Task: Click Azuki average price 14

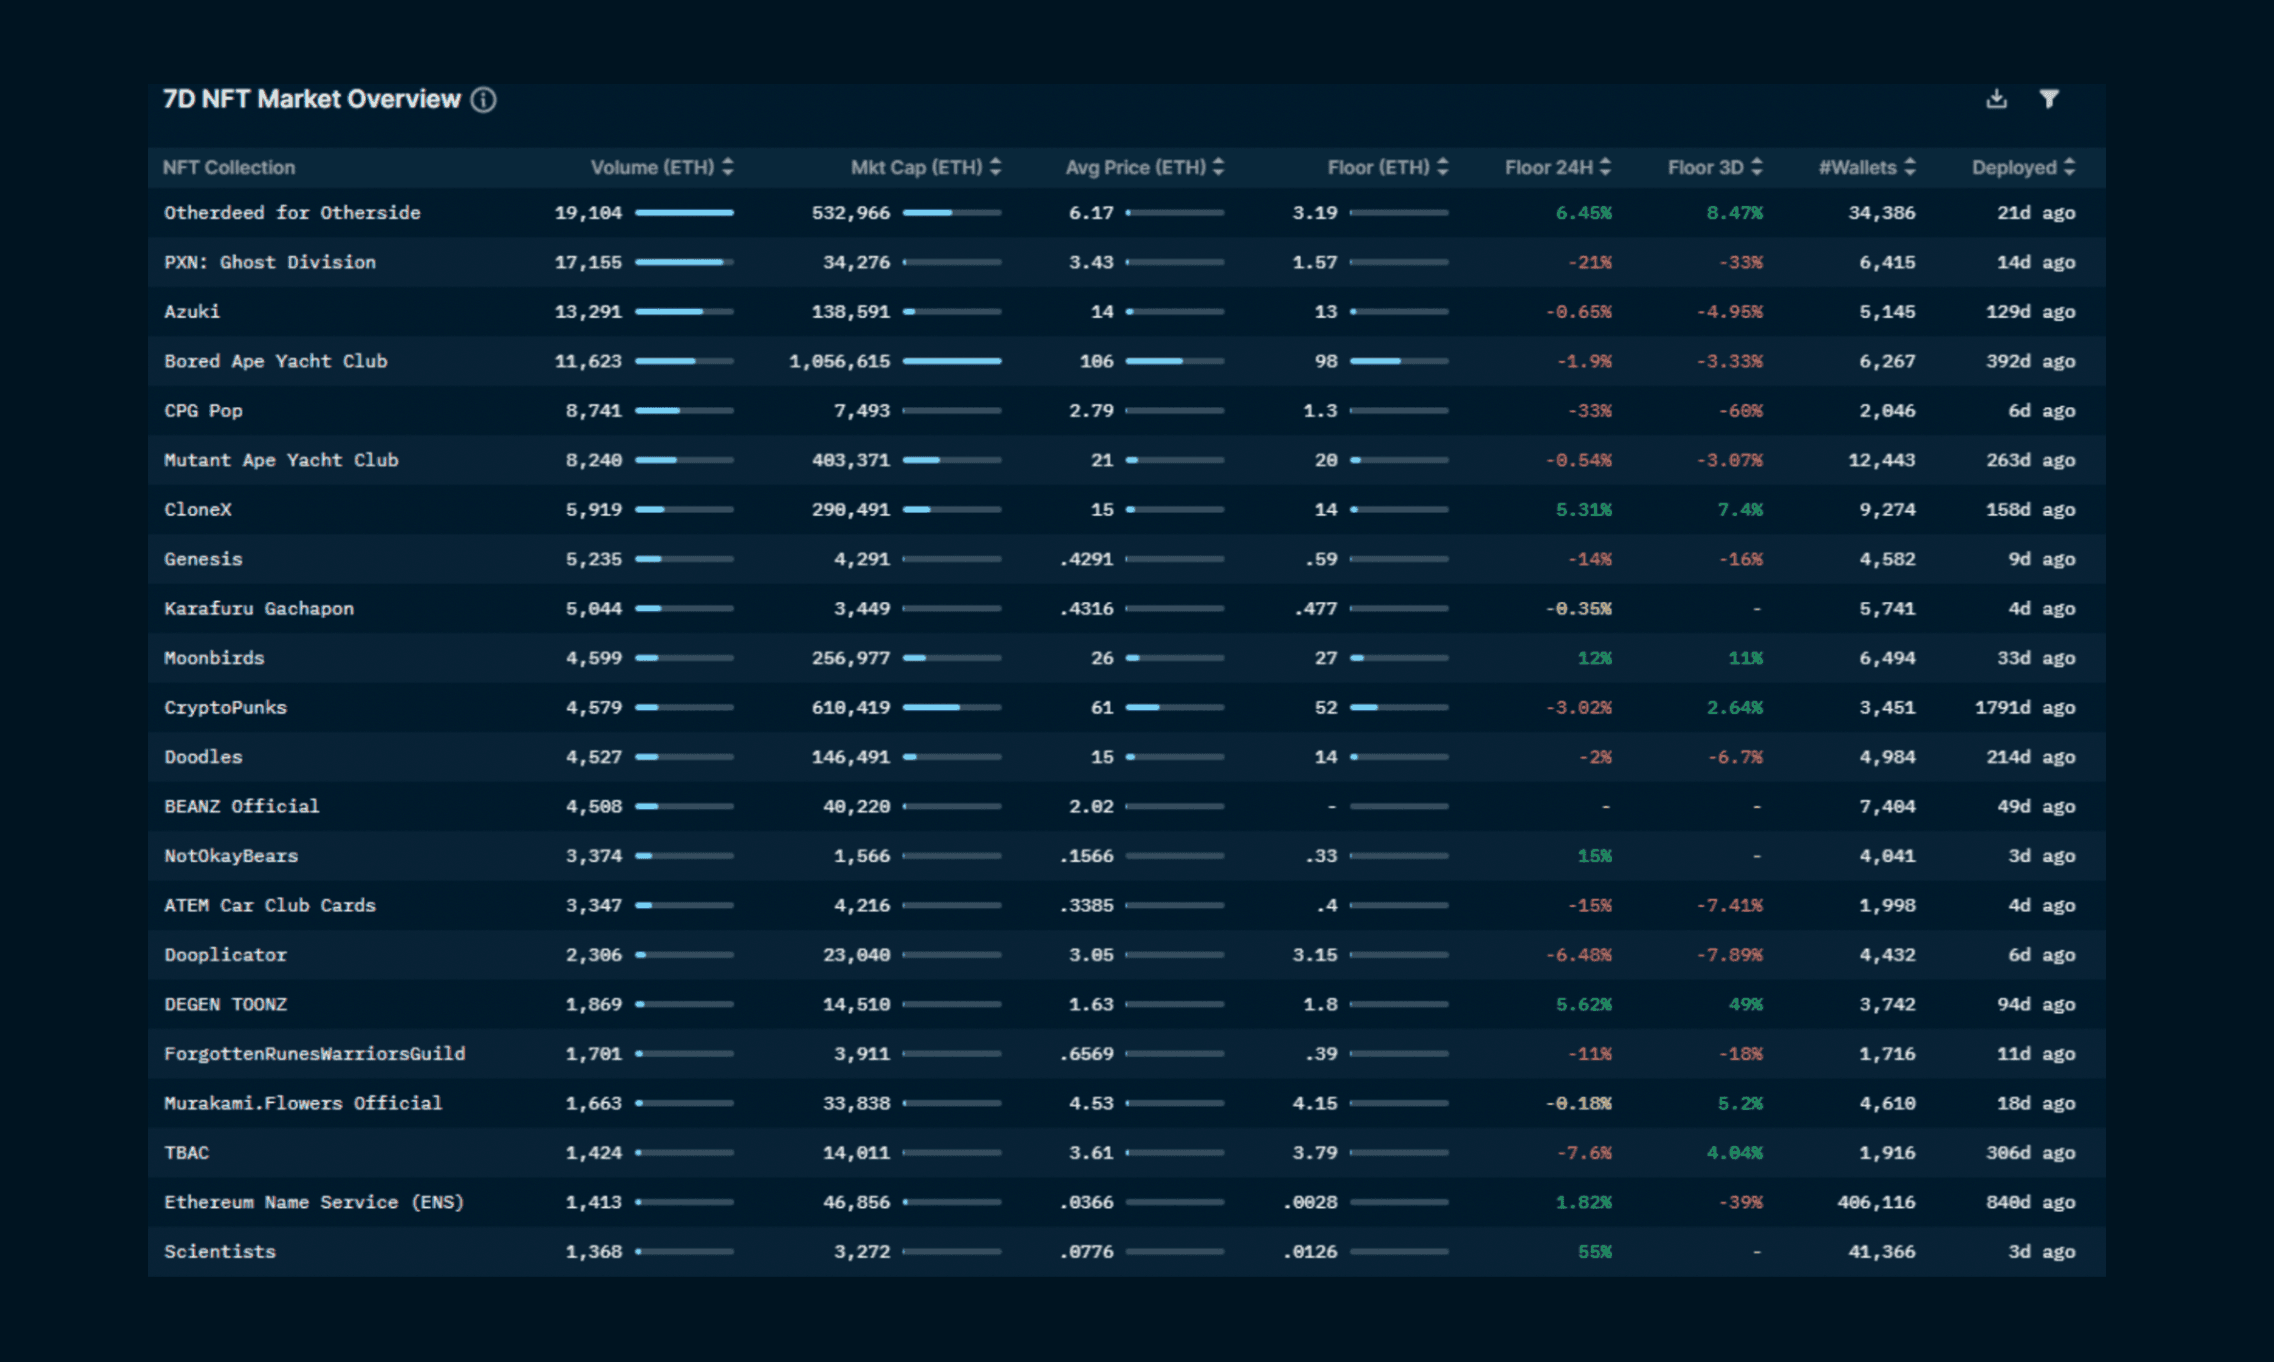Action: (1102, 312)
